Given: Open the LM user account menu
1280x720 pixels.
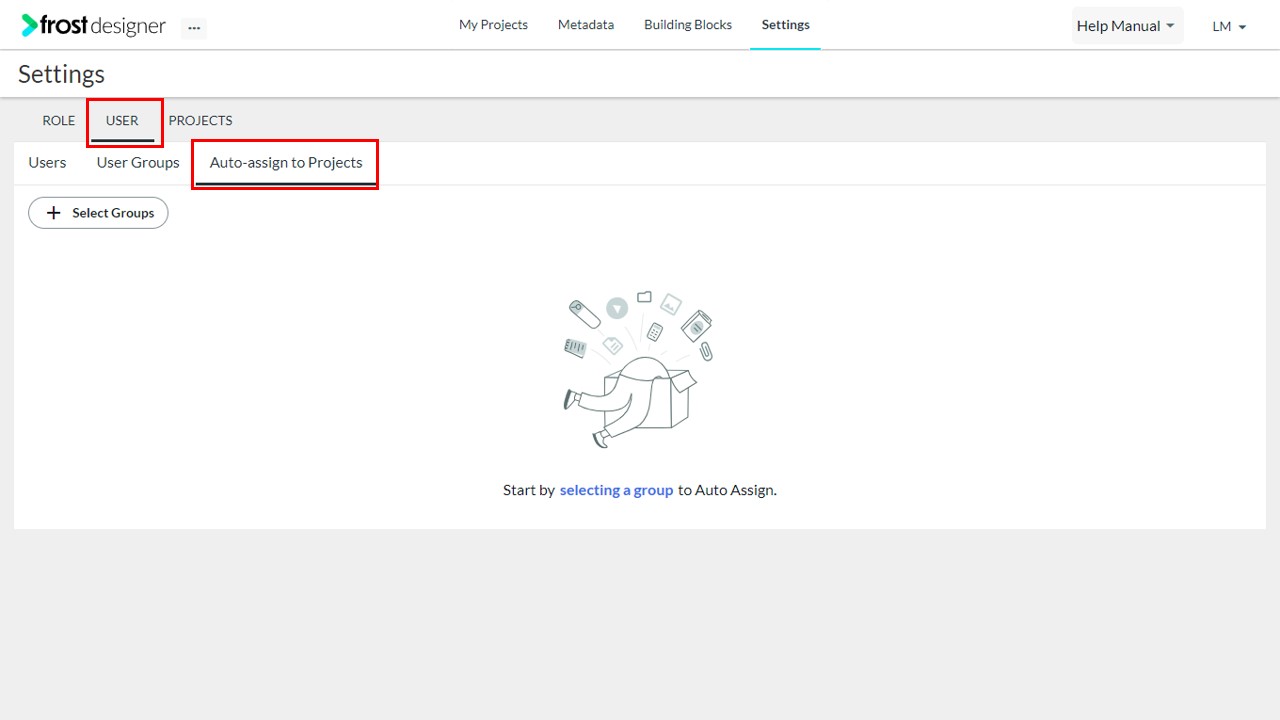Looking at the screenshot, I should (x=1229, y=27).
